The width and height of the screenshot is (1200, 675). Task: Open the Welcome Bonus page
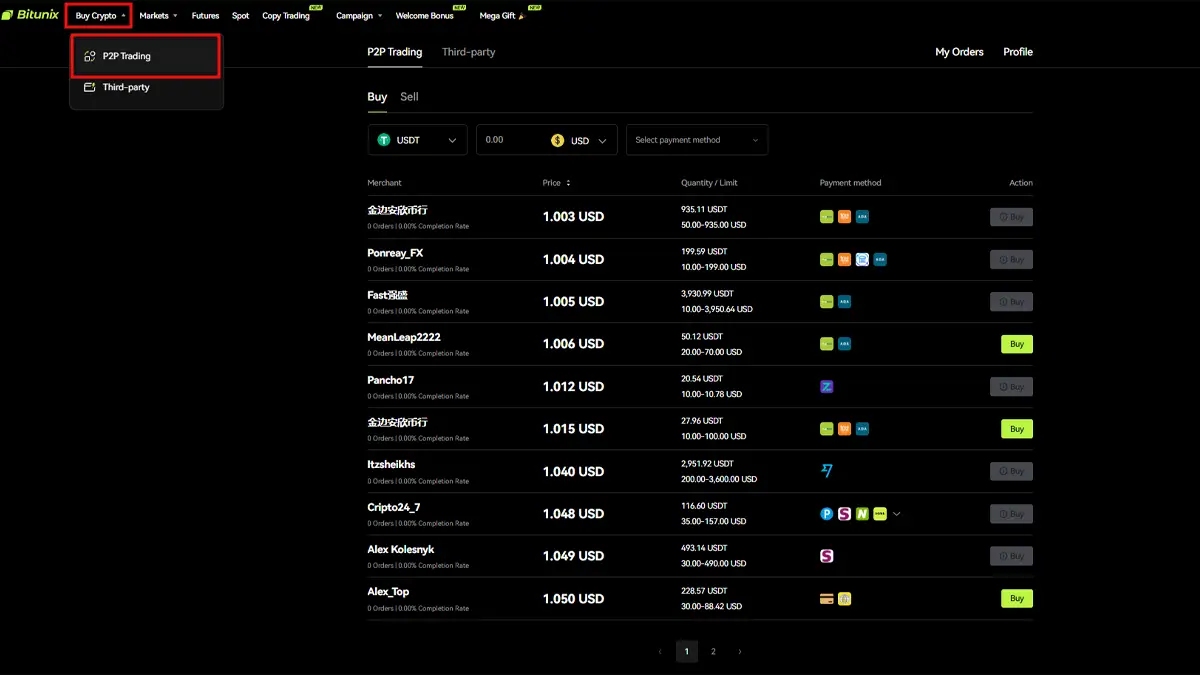pyautogui.click(x=424, y=16)
